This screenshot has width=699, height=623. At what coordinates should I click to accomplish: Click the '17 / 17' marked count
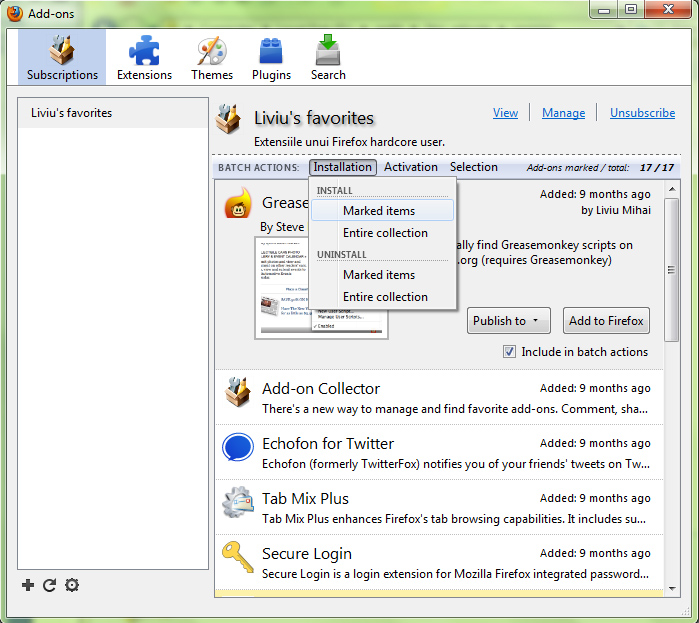(657, 168)
